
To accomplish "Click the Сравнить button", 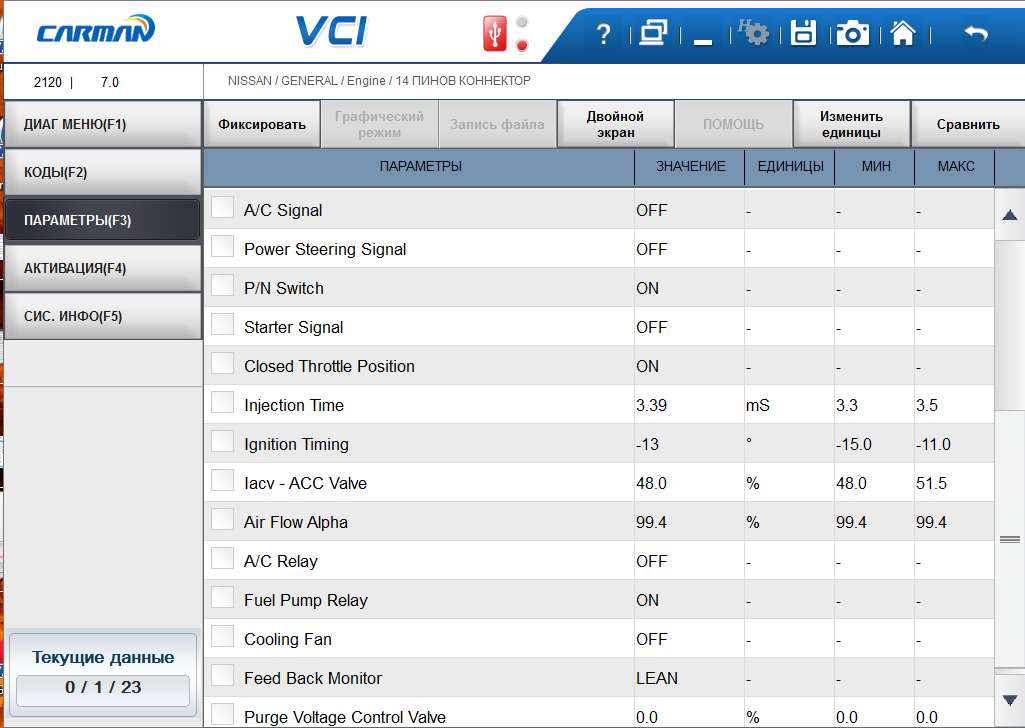I will coord(968,124).
